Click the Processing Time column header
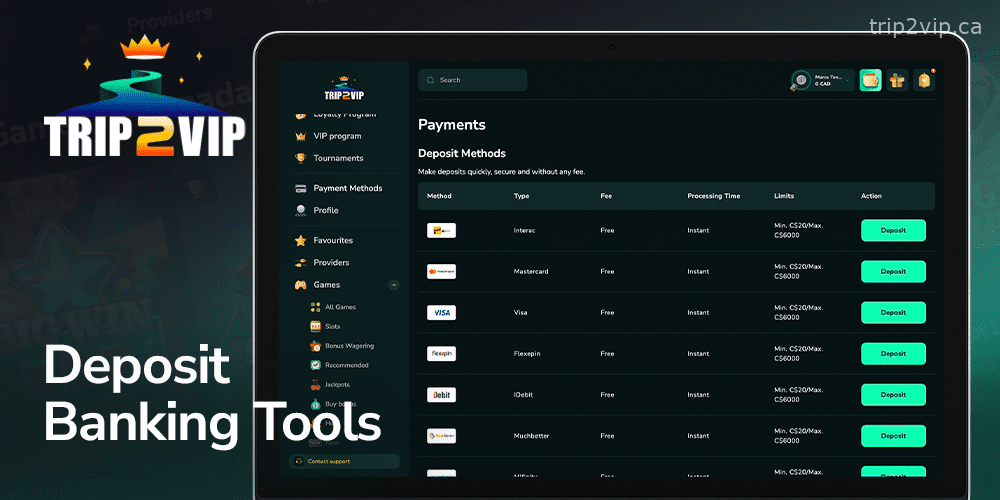Image resolution: width=1000 pixels, height=500 pixels. click(714, 196)
